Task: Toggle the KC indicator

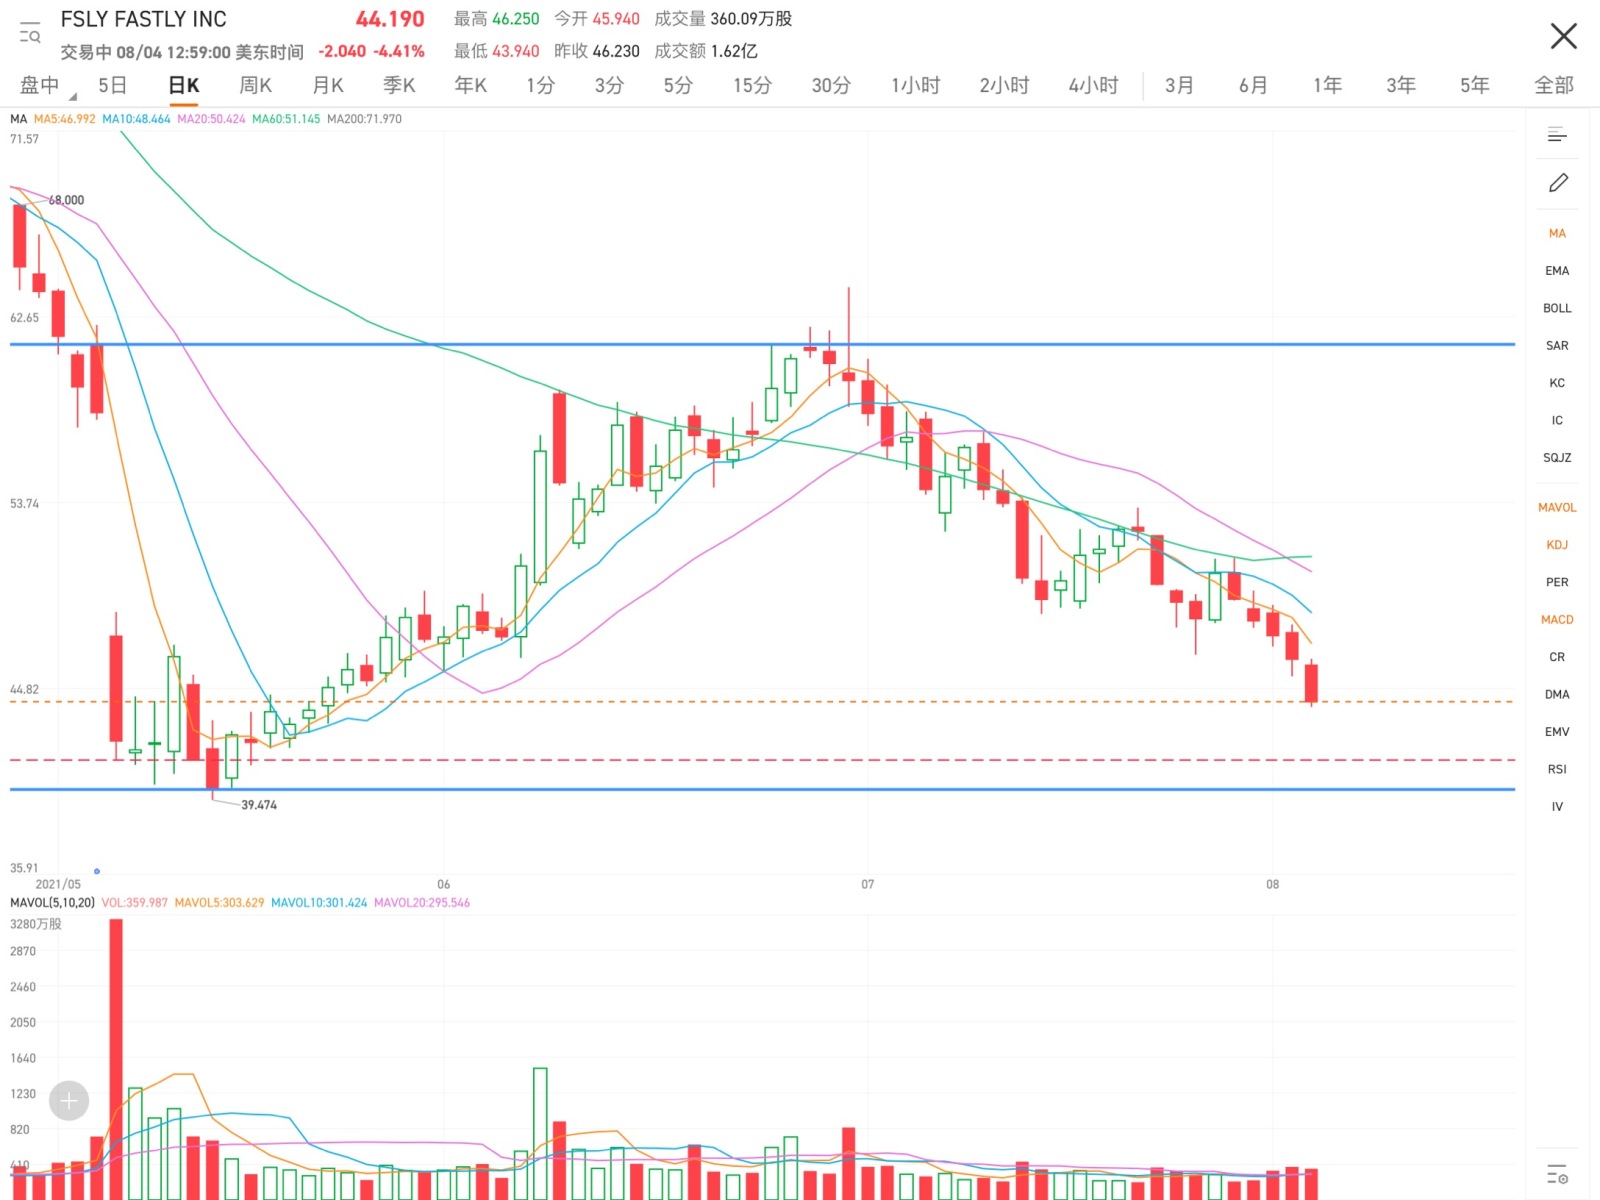Action: (x=1557, y=383)
